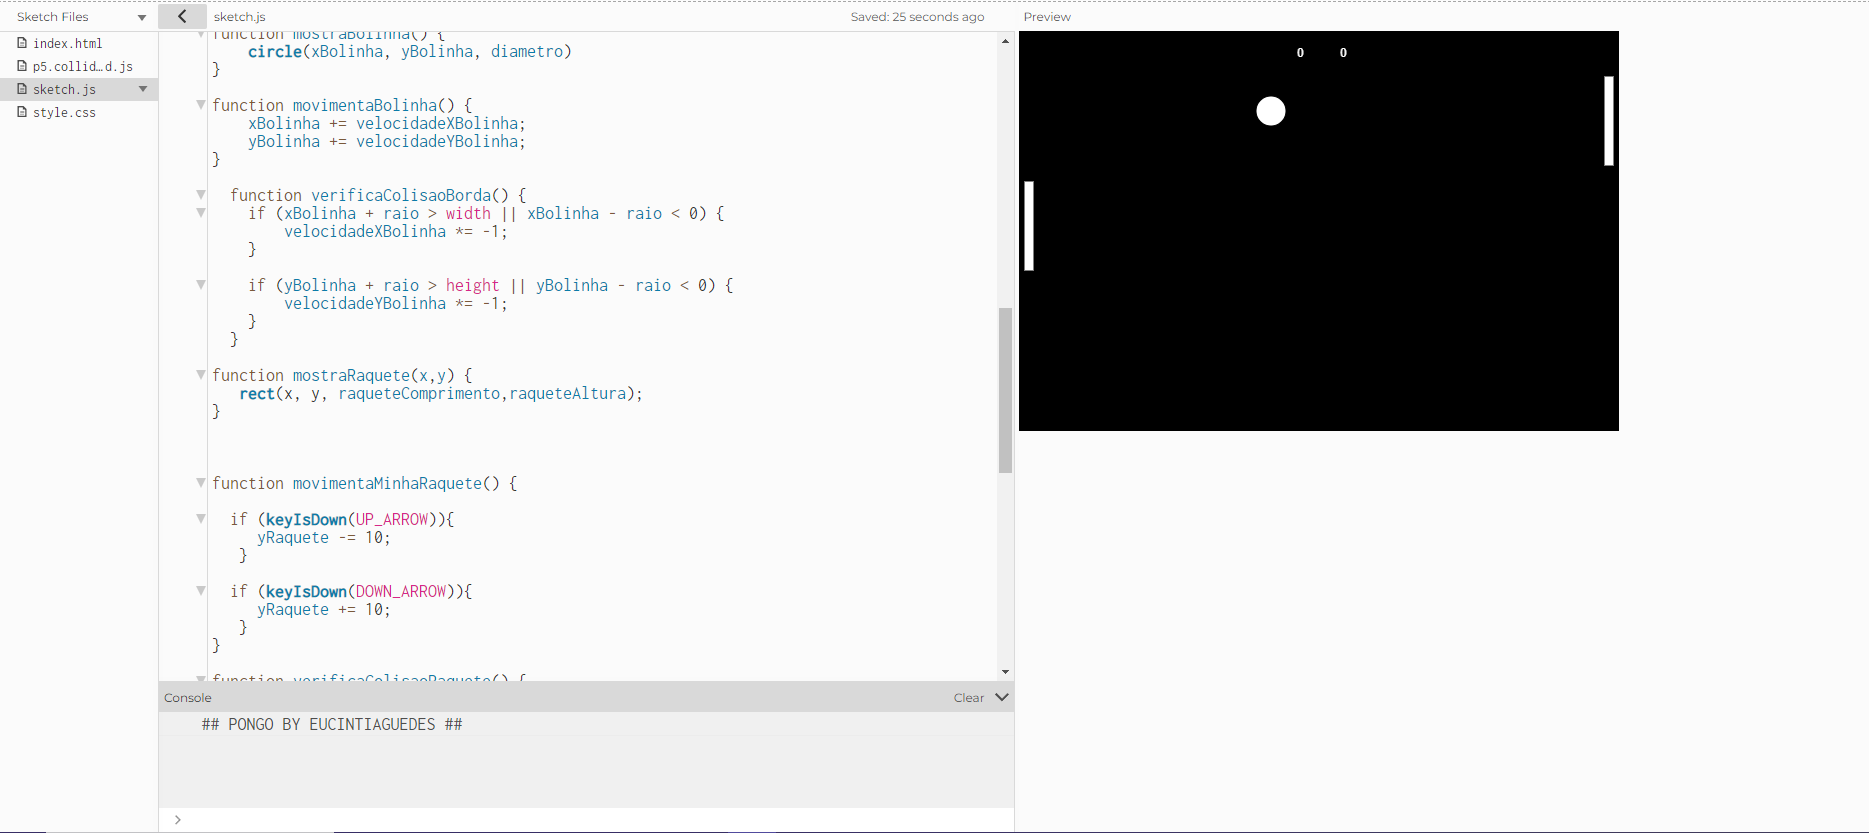The height and width of the screenshot is (833, 1869).
Task: Click the index.html file icon
Action: [22, 43]
